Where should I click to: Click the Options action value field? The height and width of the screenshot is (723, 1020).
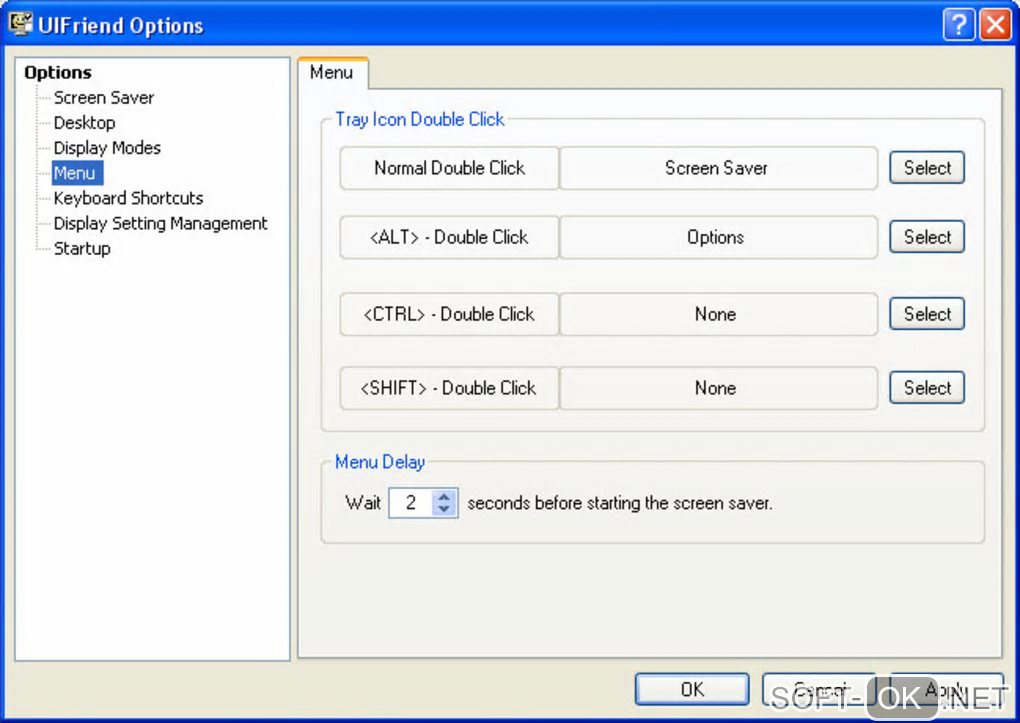(x=718, y=237)
